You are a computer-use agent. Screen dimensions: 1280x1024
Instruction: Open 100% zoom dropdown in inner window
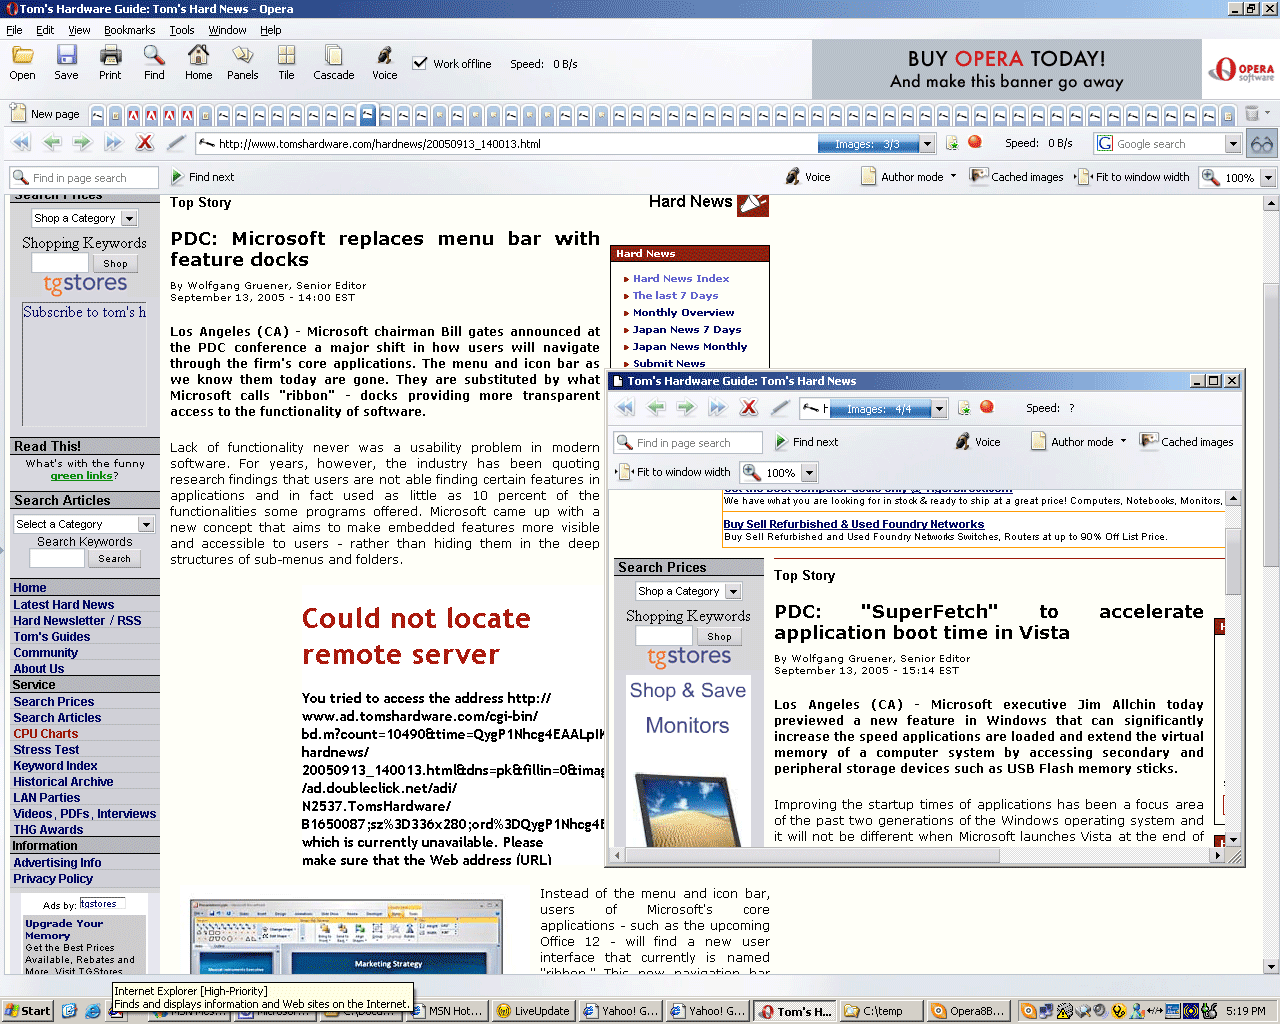point(810,473)
